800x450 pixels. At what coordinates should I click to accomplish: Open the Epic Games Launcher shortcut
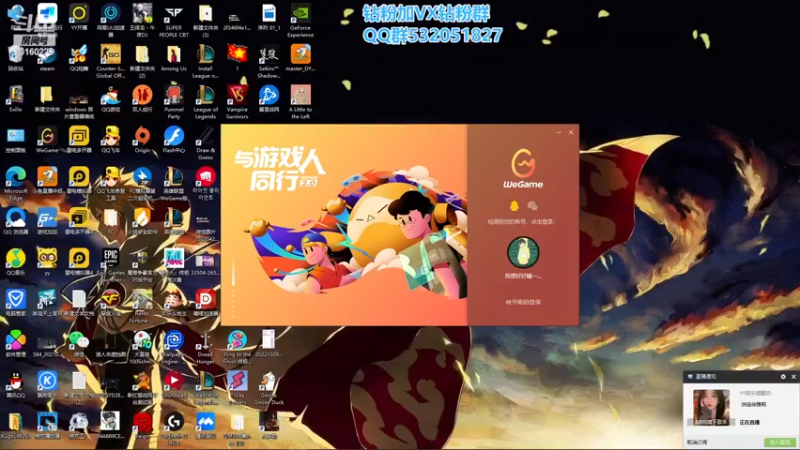coord(110,265)
